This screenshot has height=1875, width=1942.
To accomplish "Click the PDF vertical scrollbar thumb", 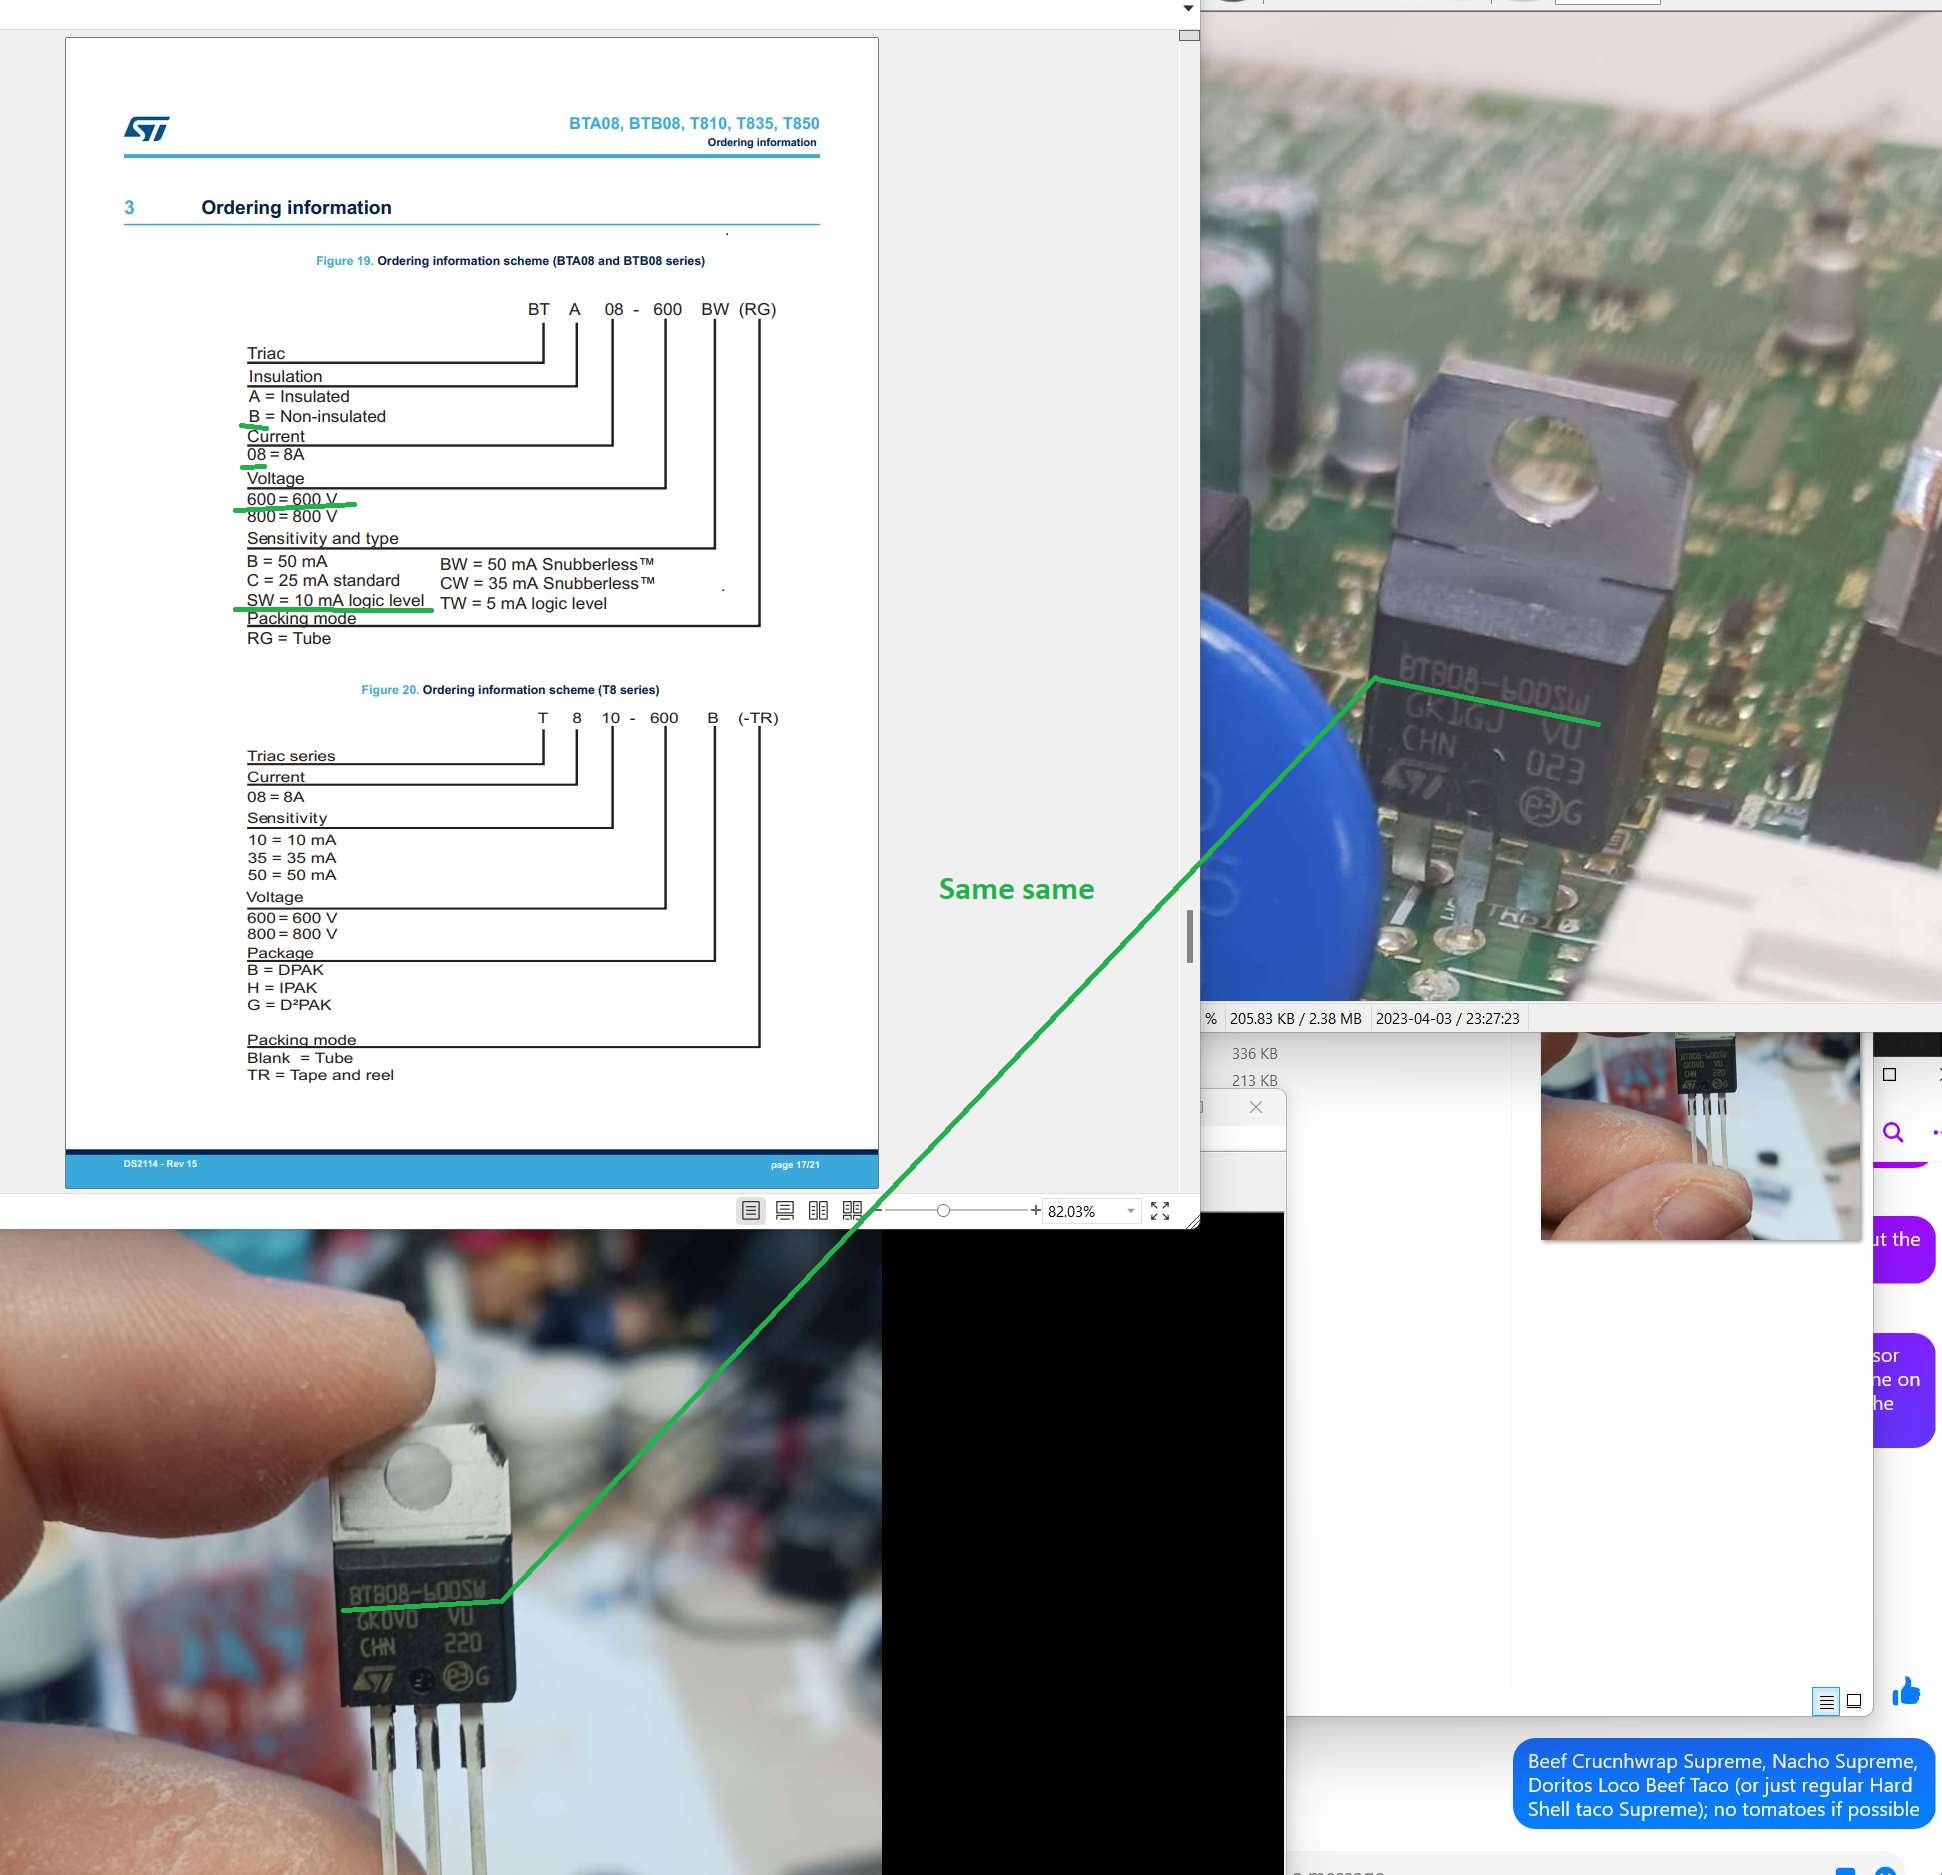I will [1189, 936].
